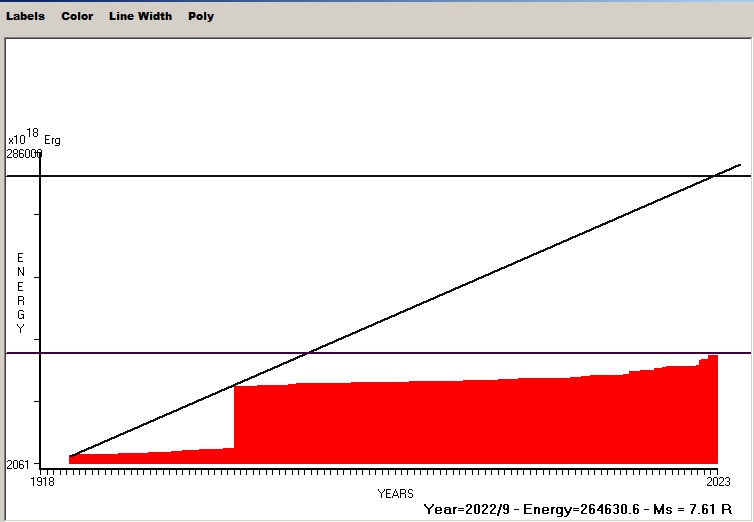Click the upper horizontal black line
754x522 pixels.
300,176
